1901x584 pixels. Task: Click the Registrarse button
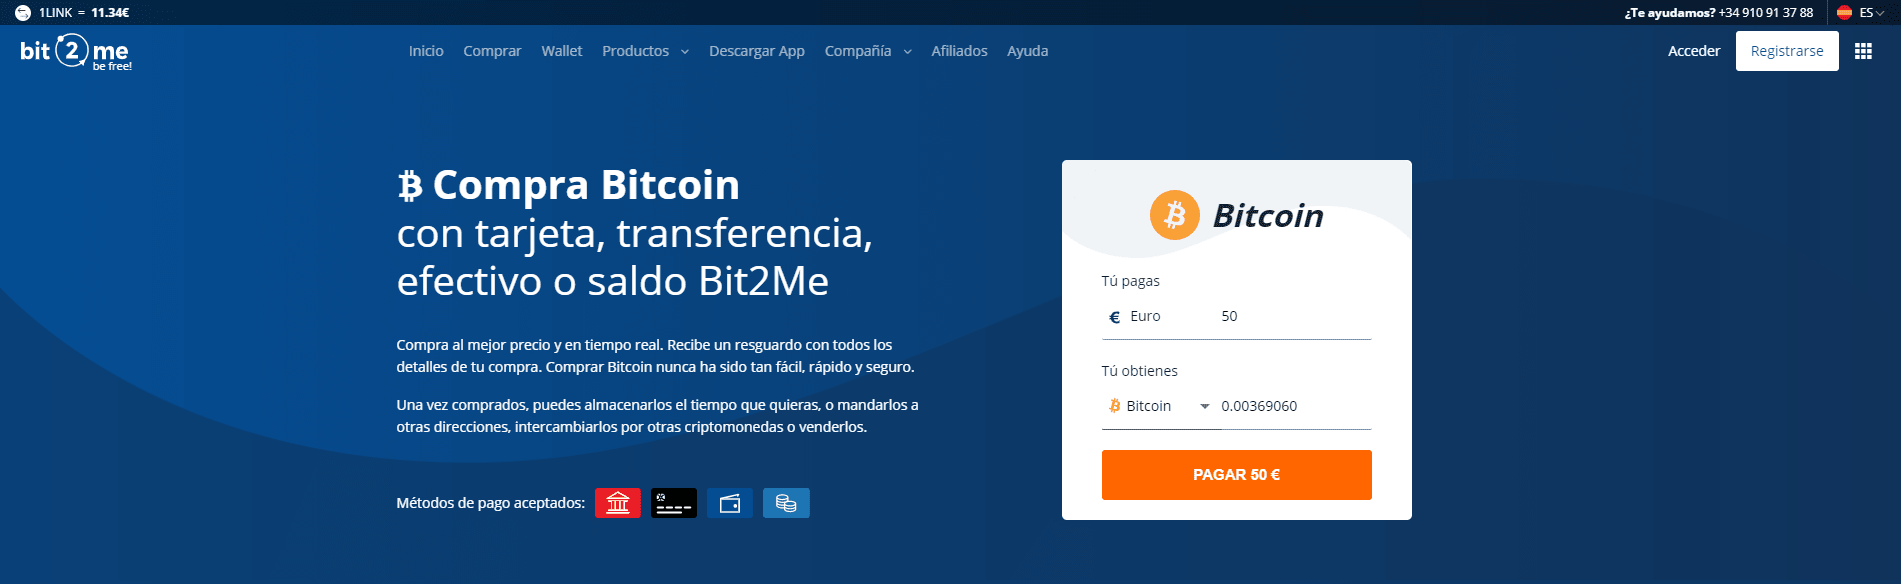1787,51
